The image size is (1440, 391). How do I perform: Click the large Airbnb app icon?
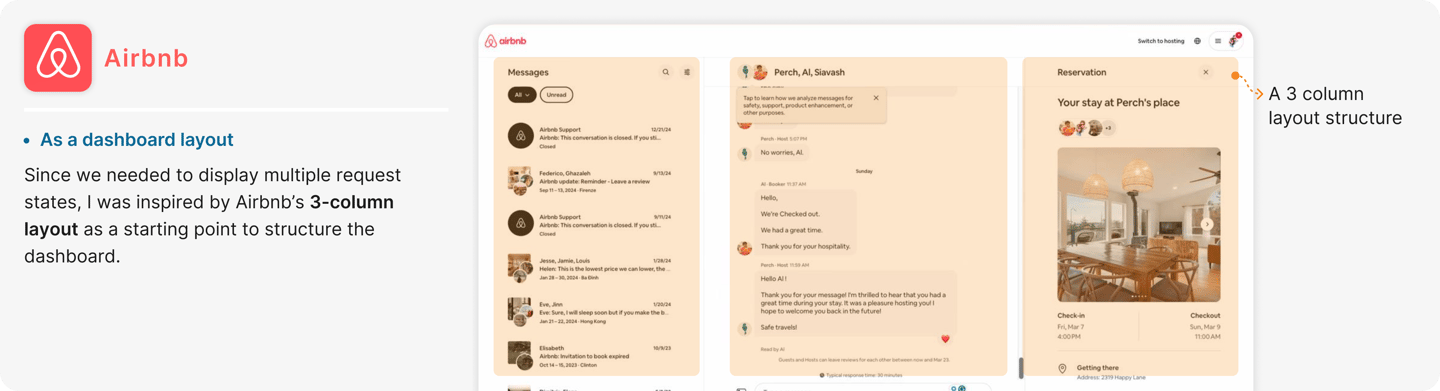click(58, 58)
